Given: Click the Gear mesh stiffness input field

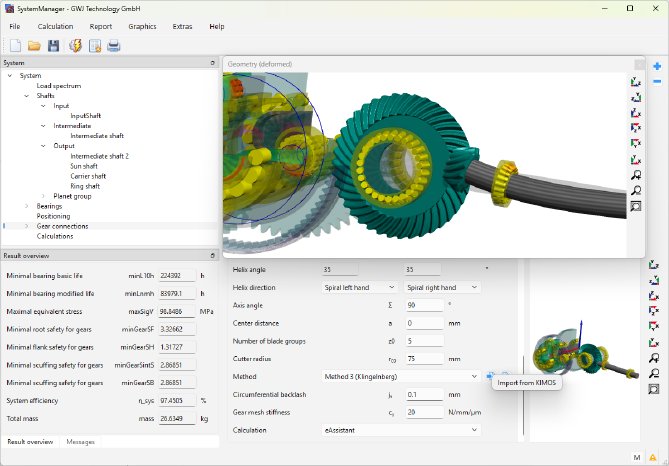Looking at the screenshot, I should [x=424, y=412].
